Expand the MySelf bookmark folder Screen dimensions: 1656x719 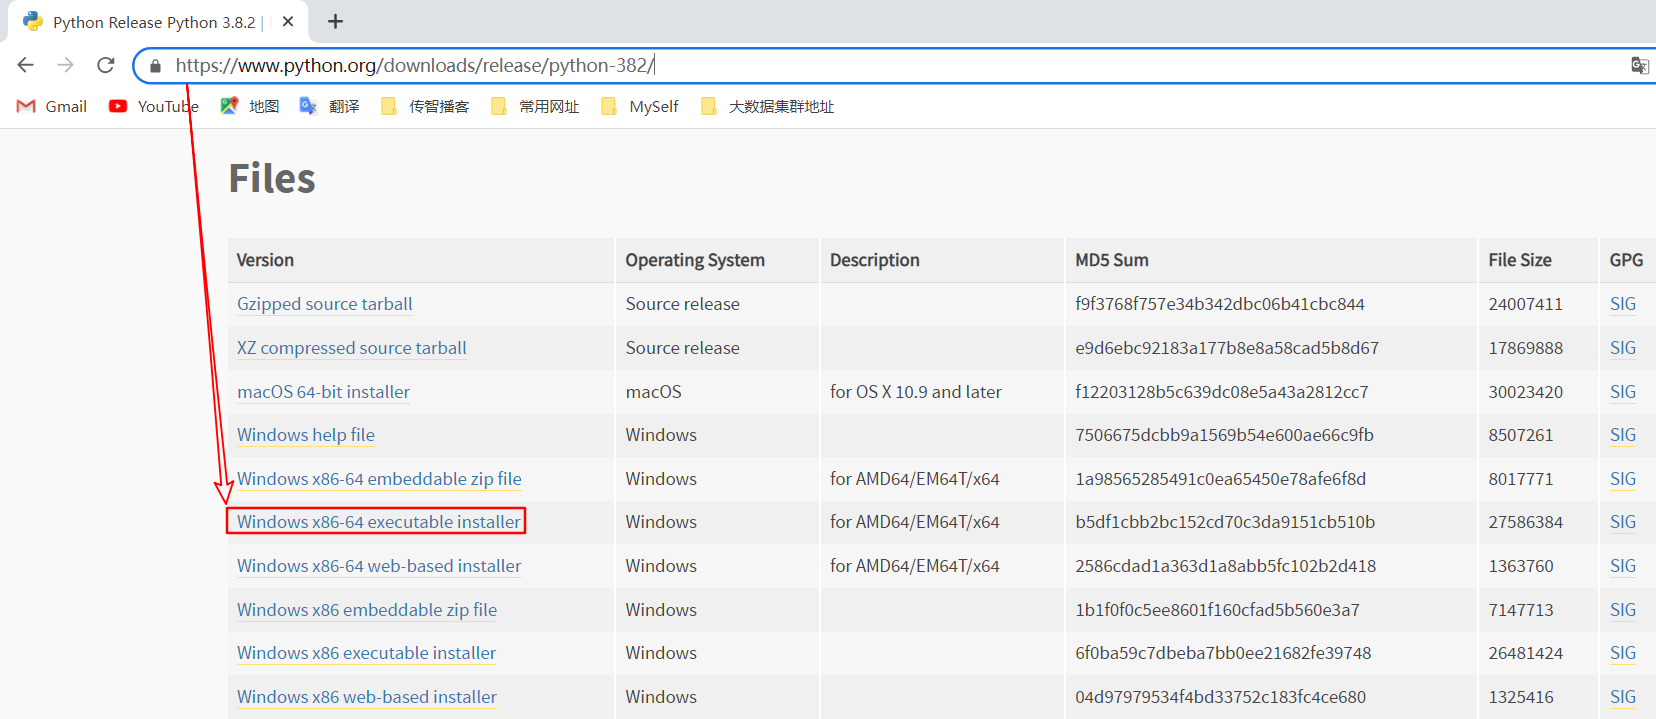tap(640, 106)
